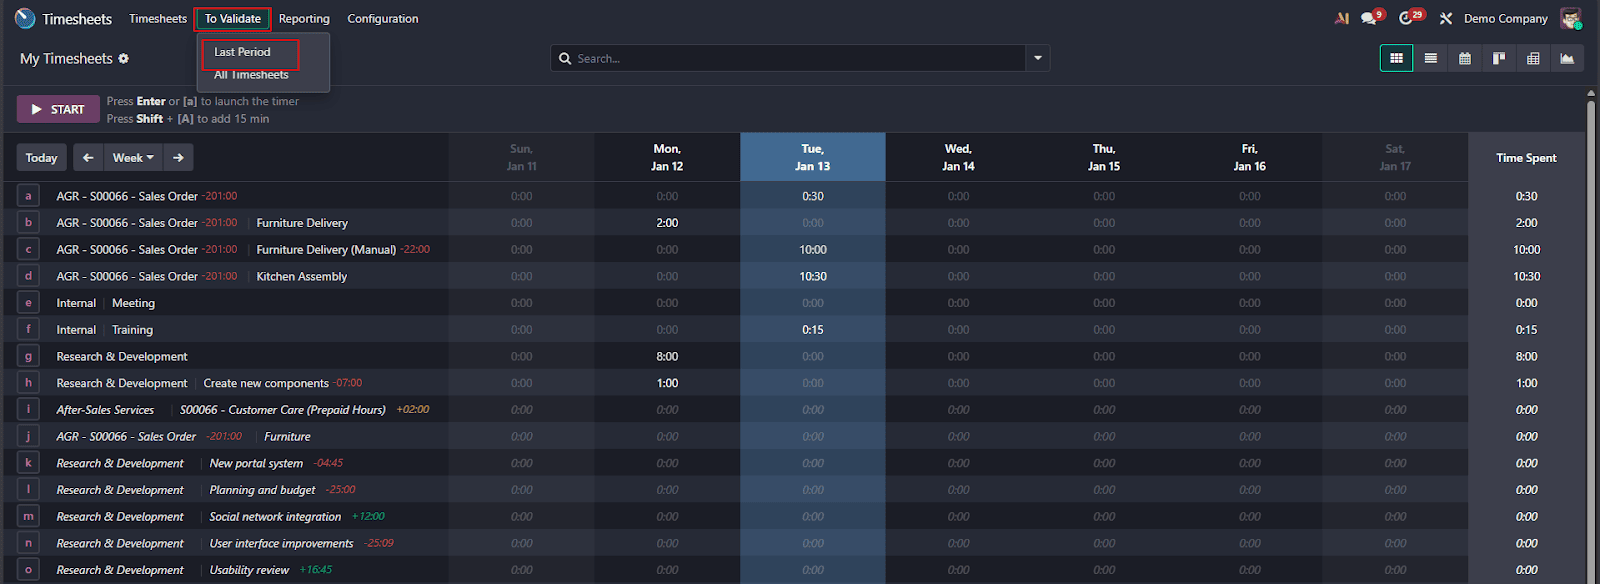Edit Monday 8:00 cell for Research & Development
This screenshot has width=1600, height=584.
pyautogui.click(x=667, y=356)
